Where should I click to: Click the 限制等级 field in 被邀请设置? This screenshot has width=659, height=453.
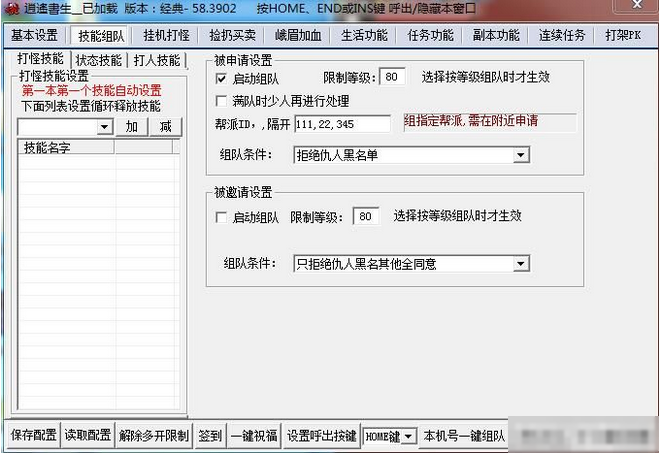coord(367,217)
